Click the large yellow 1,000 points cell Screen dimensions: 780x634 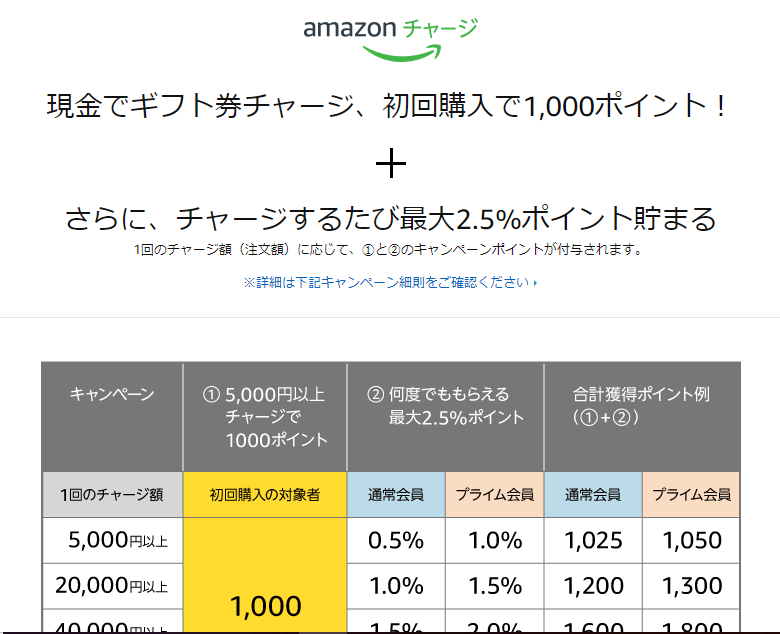pyautogui.click(x=265, y=606)
